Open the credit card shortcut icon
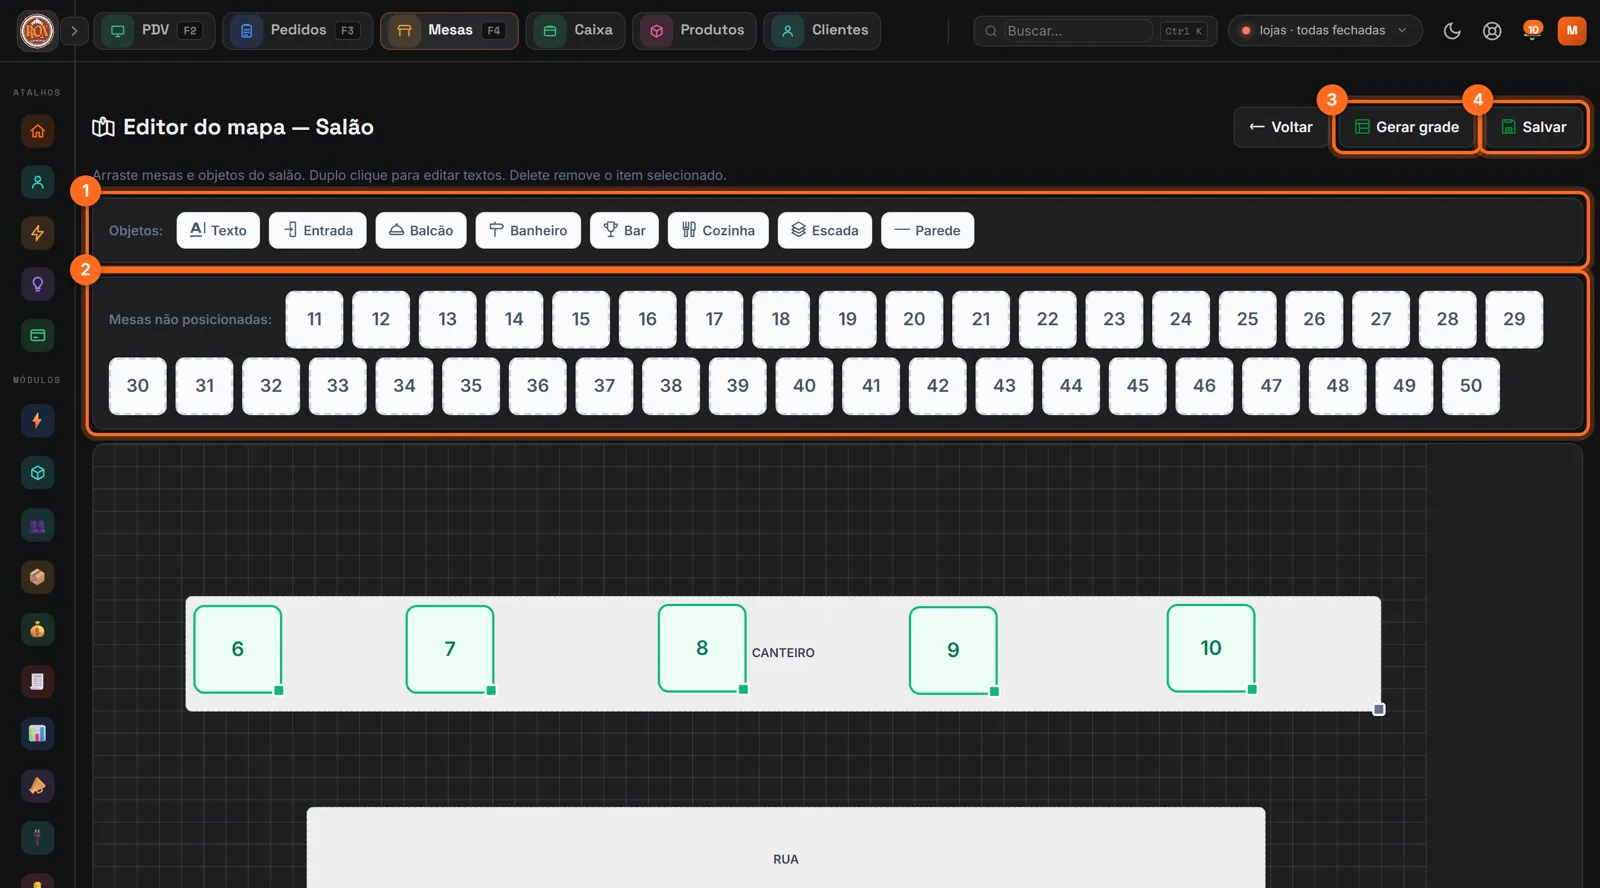Viewport: 1600px width, 888px height. click(37, 335)
